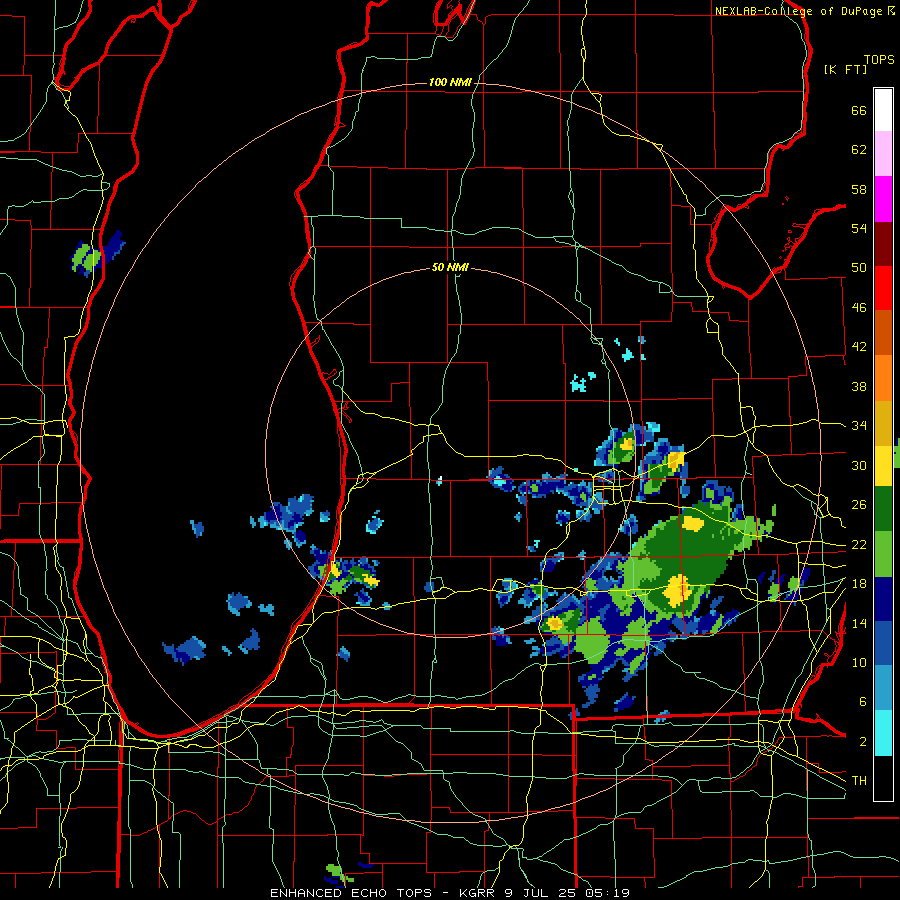Click the light green 26 K FT legend swatch
This screenshot has height=900, width=900.
pos(883,554)
